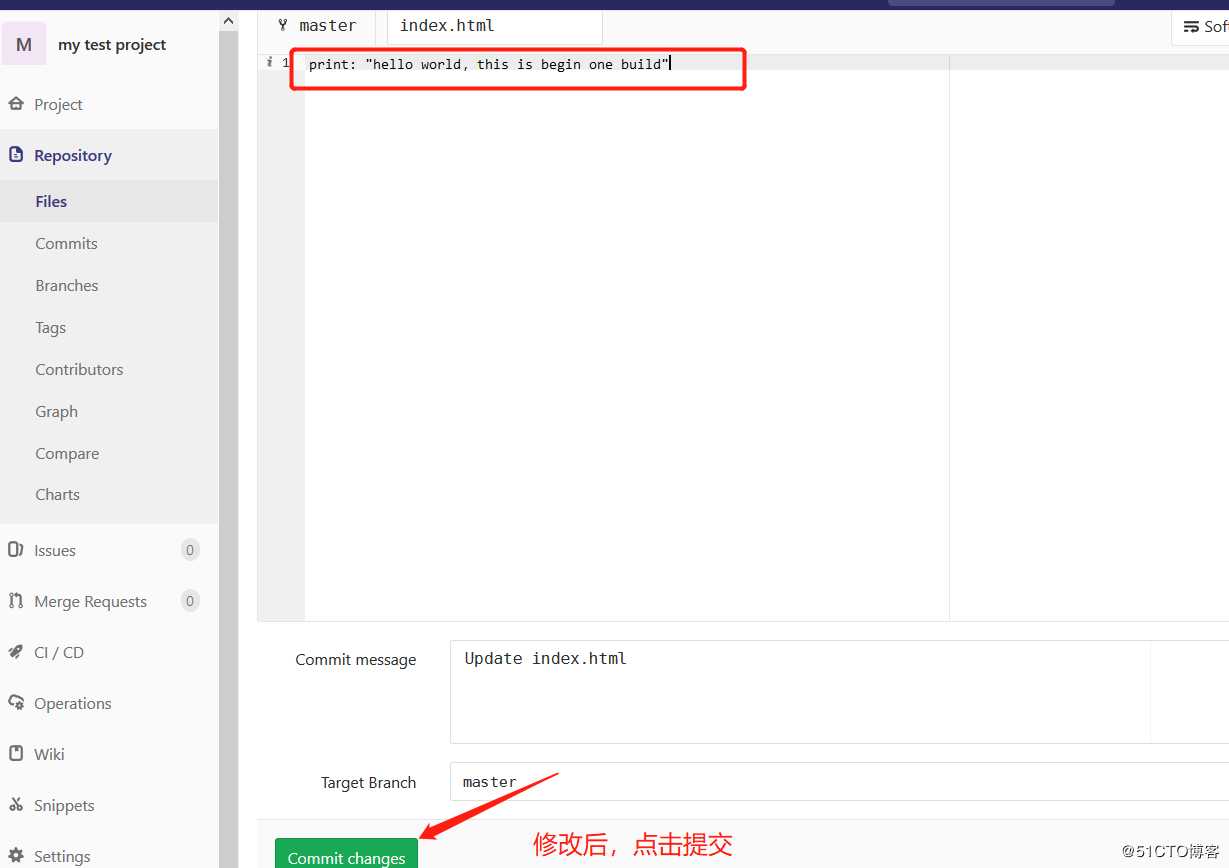Screen dimensions: 1229x868
Task: Click the master branch label above editor
Action: (327, 26)
